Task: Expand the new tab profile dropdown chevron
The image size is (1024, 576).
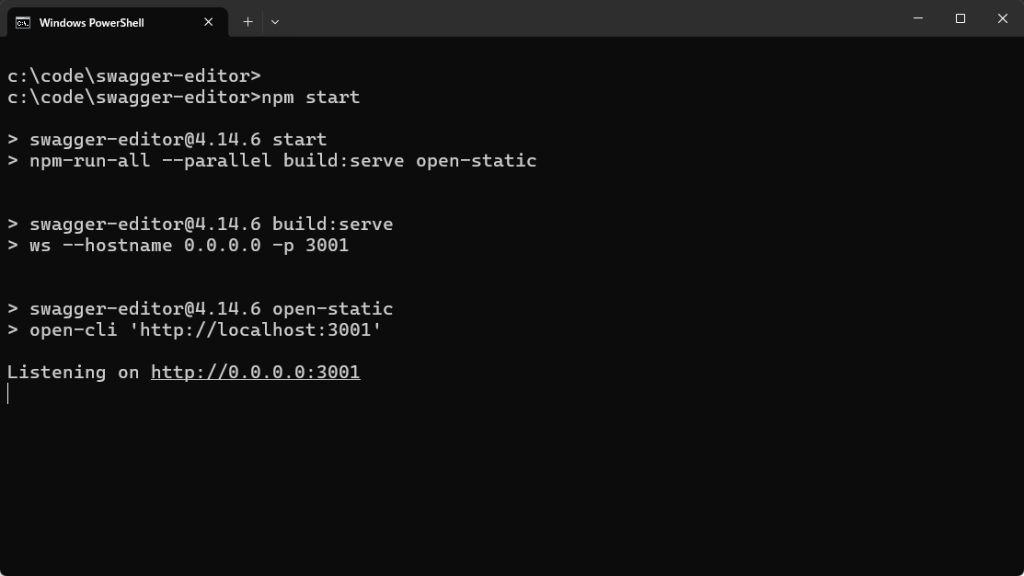Action: [275, 22]
